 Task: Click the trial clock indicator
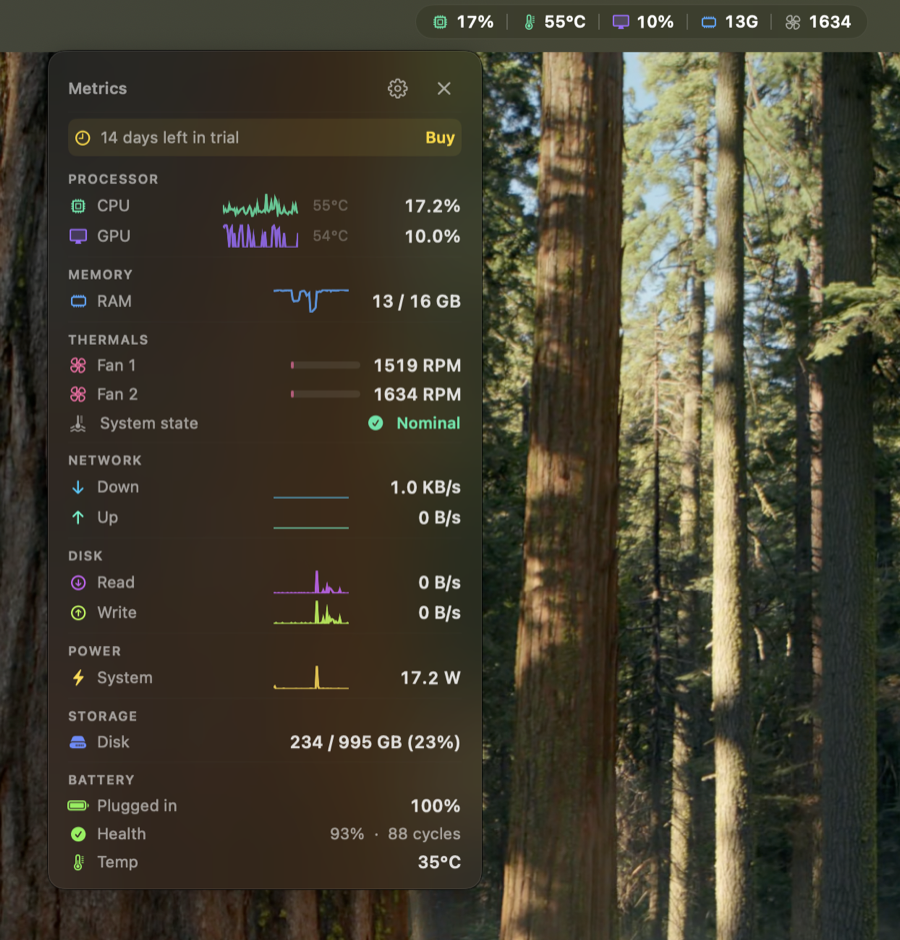point(82,137)
